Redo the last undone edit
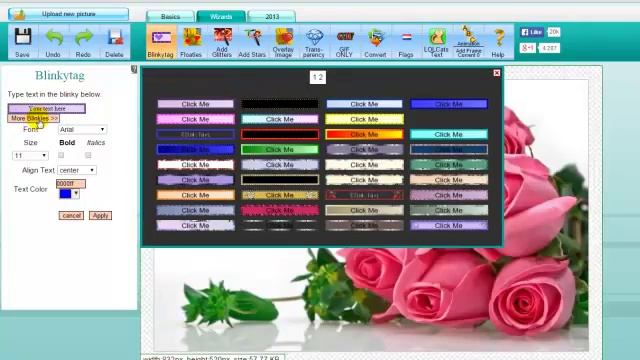This screenshot has width=640, height=360. 84,42
